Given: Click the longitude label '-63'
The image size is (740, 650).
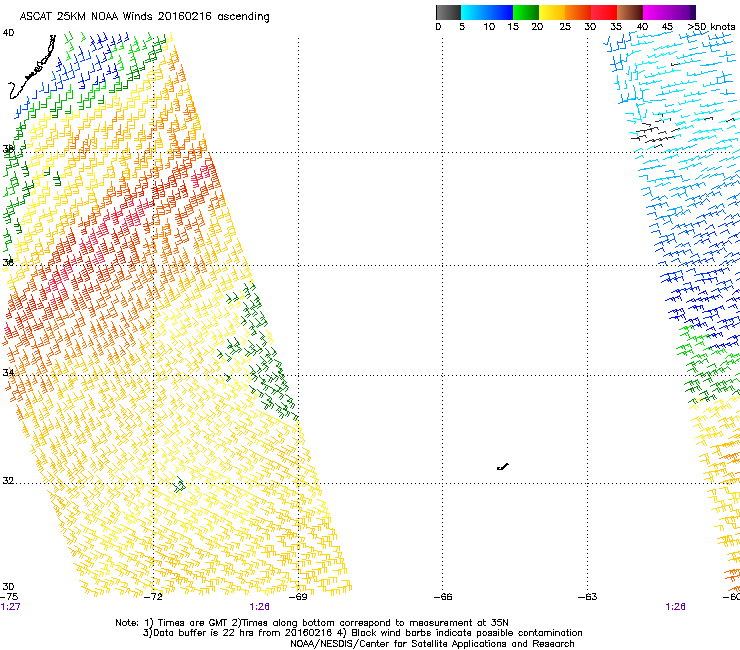Looking at the screenshot, I should point(588,597).
